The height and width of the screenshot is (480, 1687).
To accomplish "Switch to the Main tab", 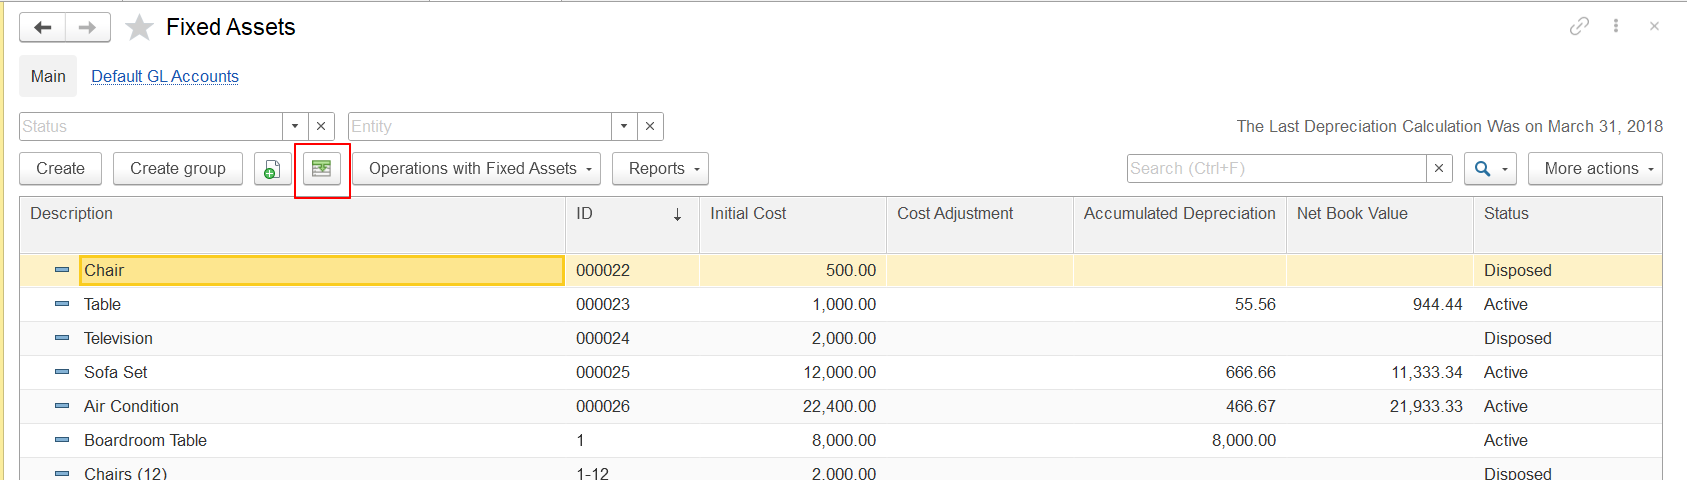I will point(48,76).
